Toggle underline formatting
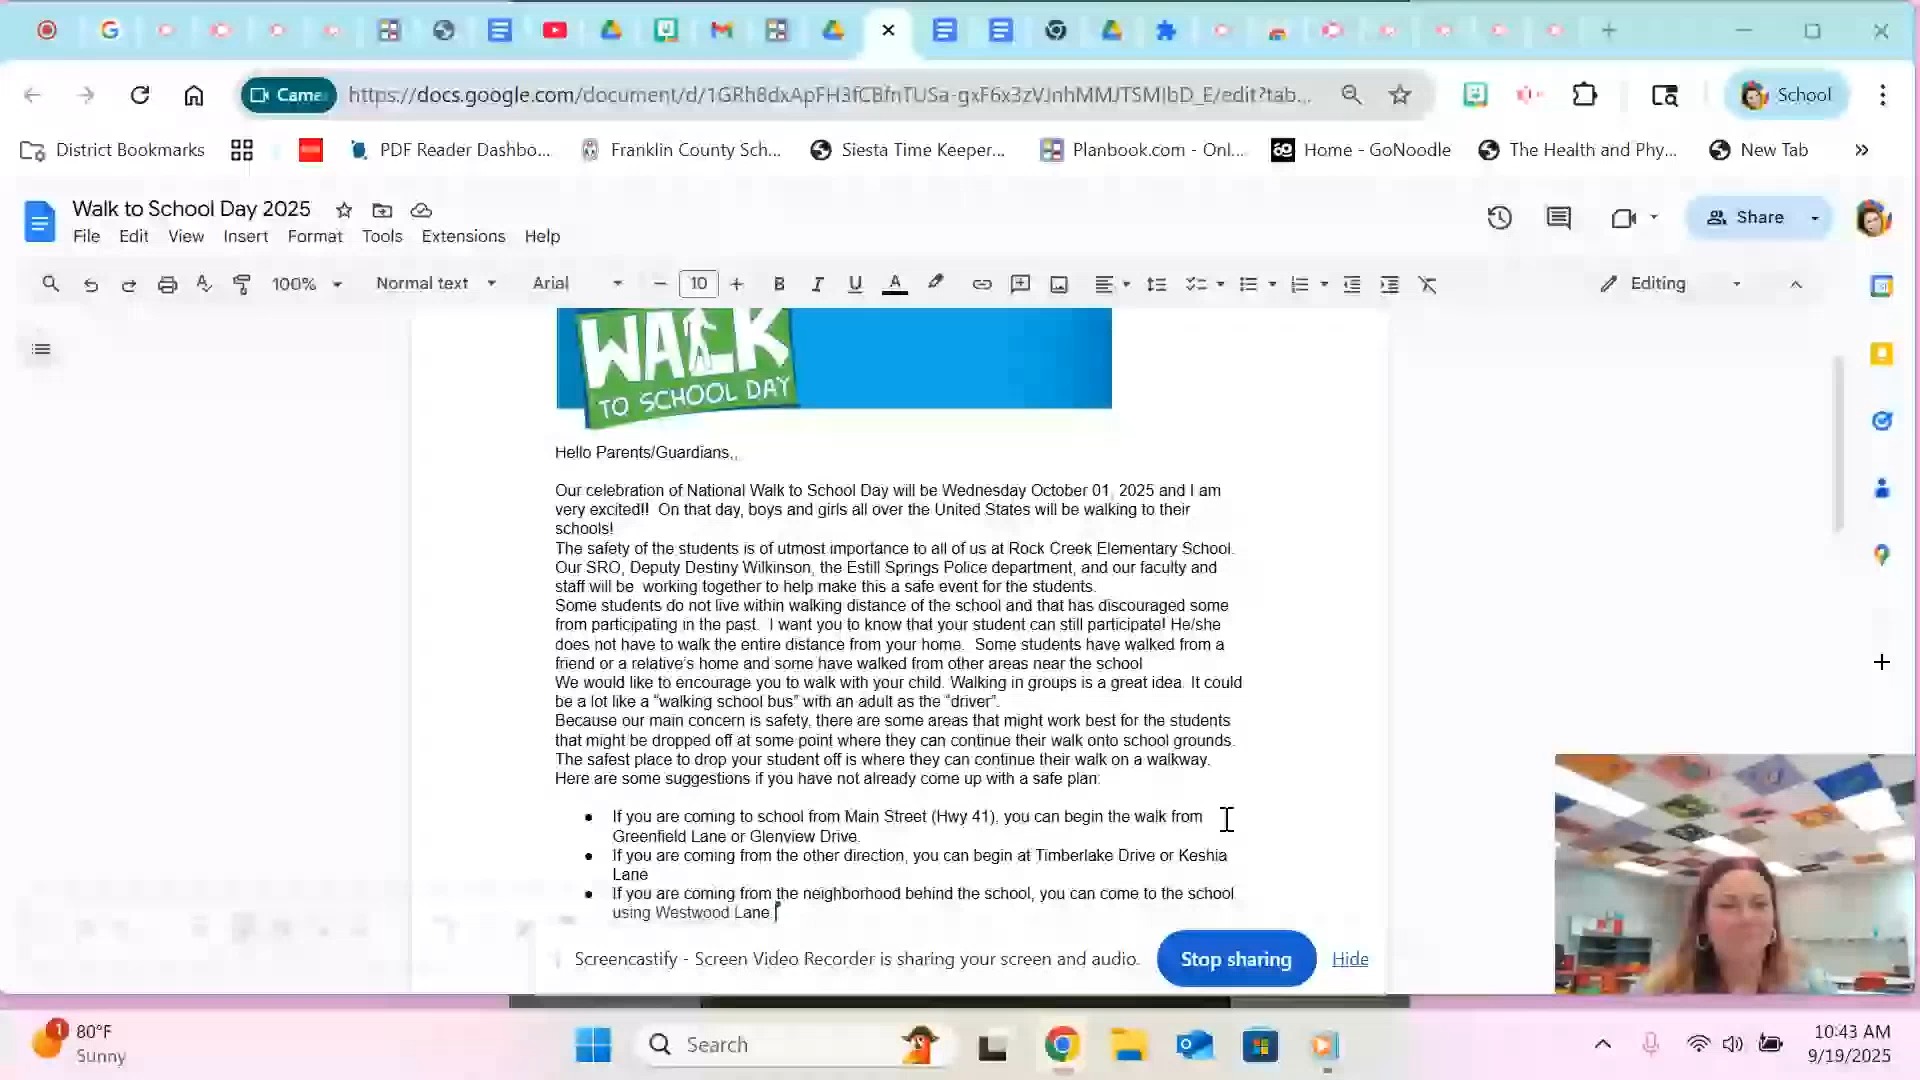This screenshot has width=1920, height=1080. [x=855, y=285]
